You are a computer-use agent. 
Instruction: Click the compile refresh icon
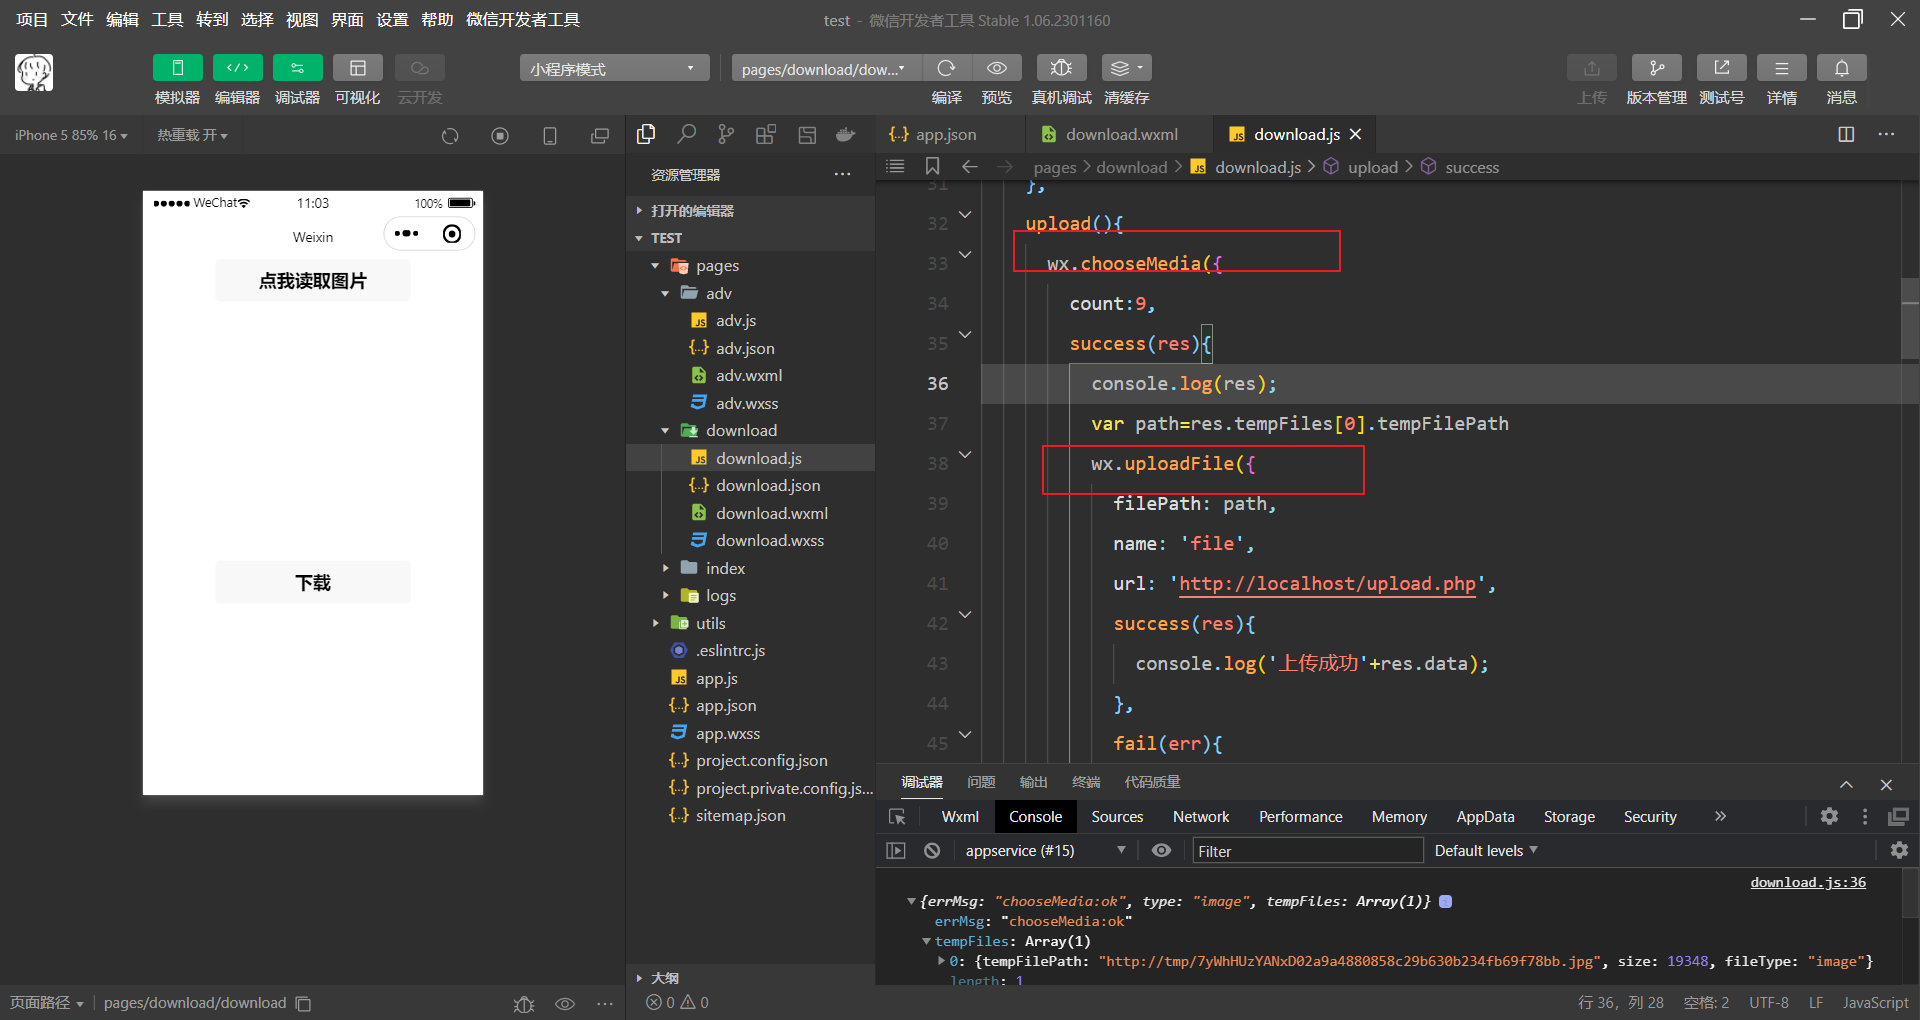946,68
